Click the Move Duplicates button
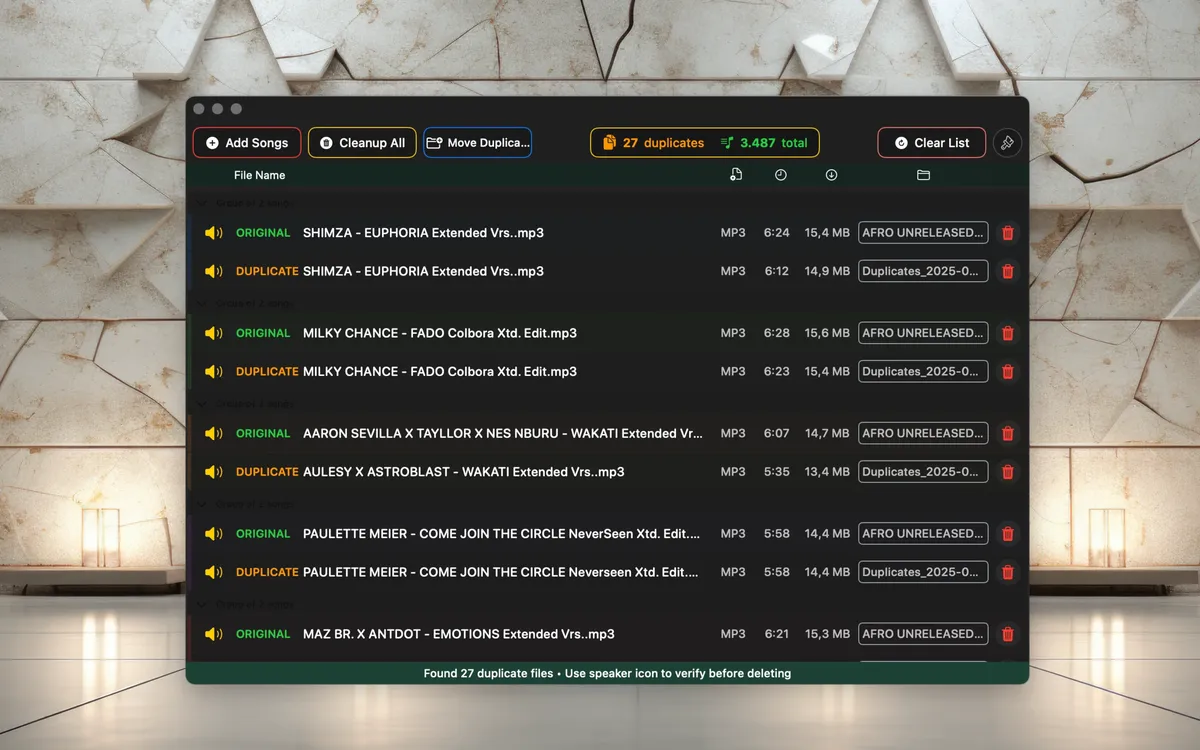 477,143
